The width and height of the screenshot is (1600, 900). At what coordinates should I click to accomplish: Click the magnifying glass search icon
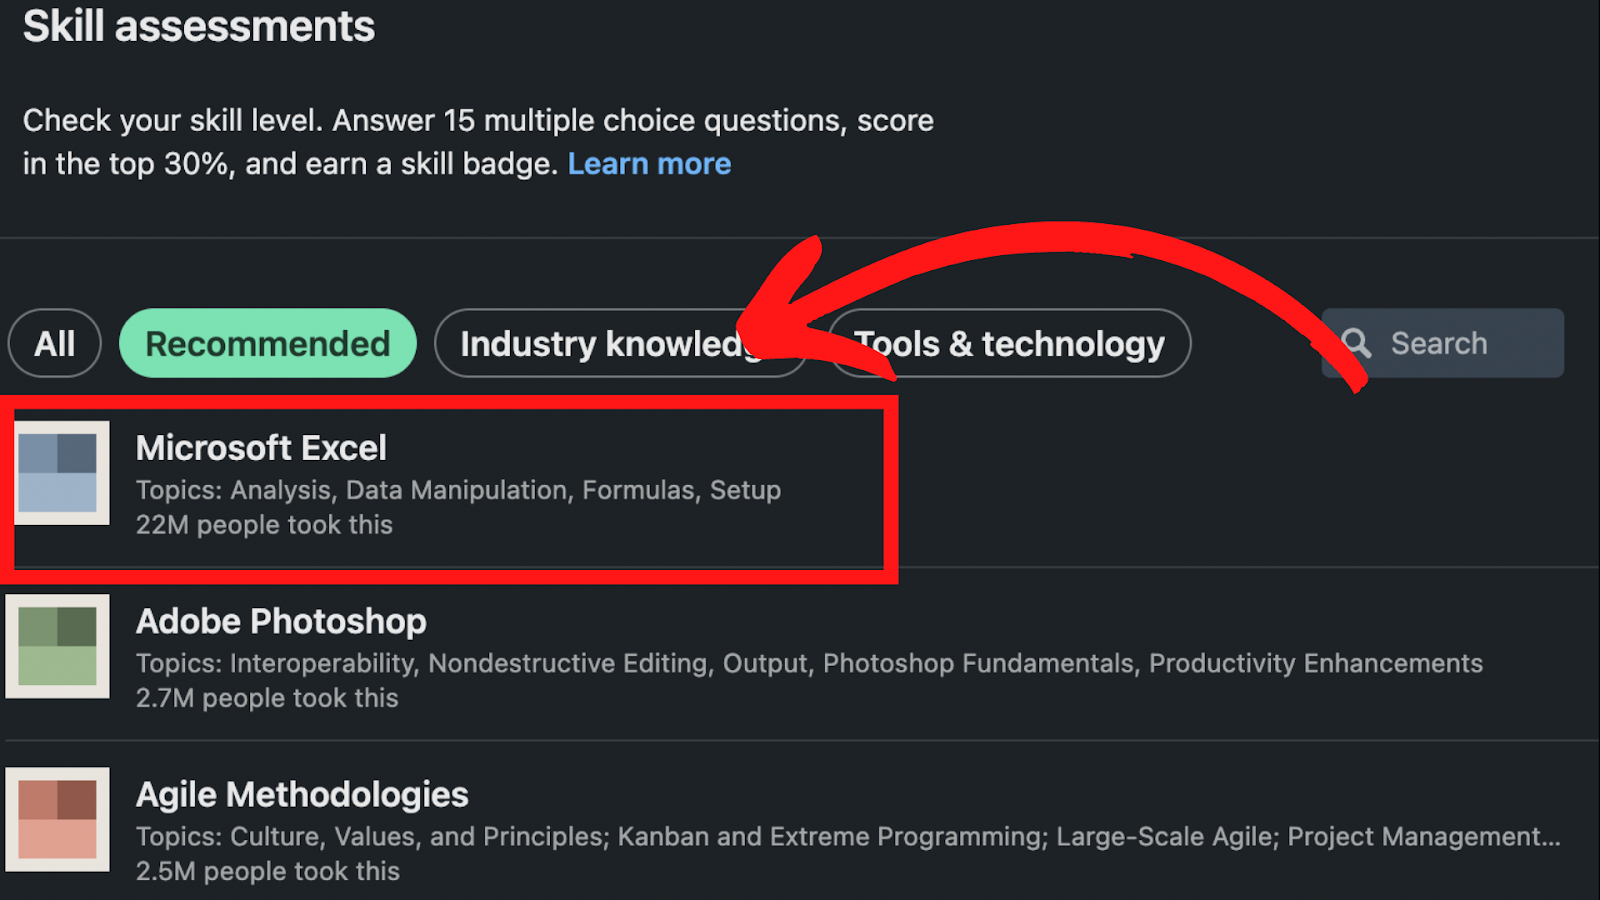(1356, 343)
